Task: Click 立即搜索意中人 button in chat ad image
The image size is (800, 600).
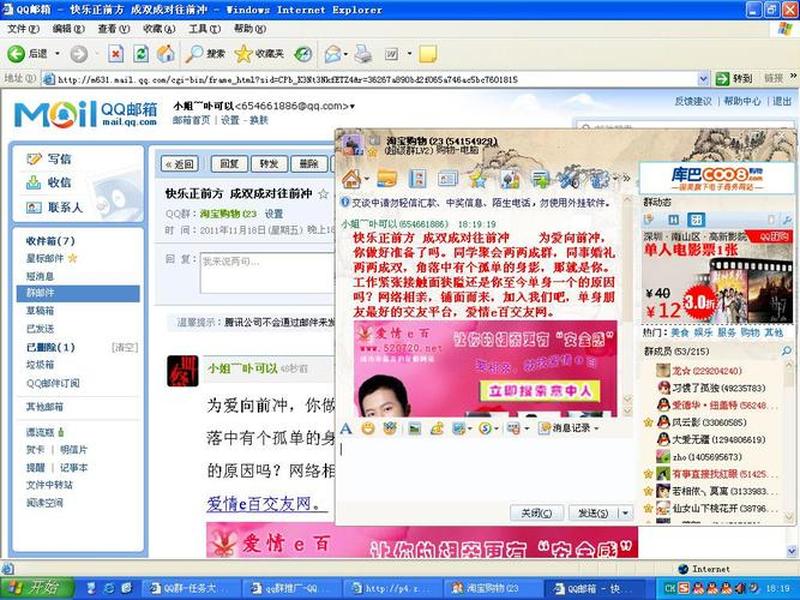Action: click(x=540, y=391)
